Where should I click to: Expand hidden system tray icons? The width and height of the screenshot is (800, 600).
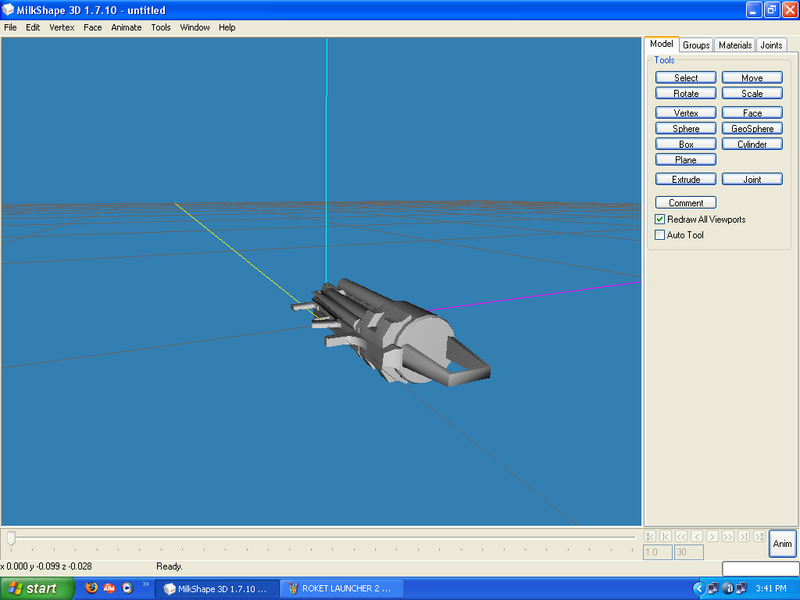698,588
